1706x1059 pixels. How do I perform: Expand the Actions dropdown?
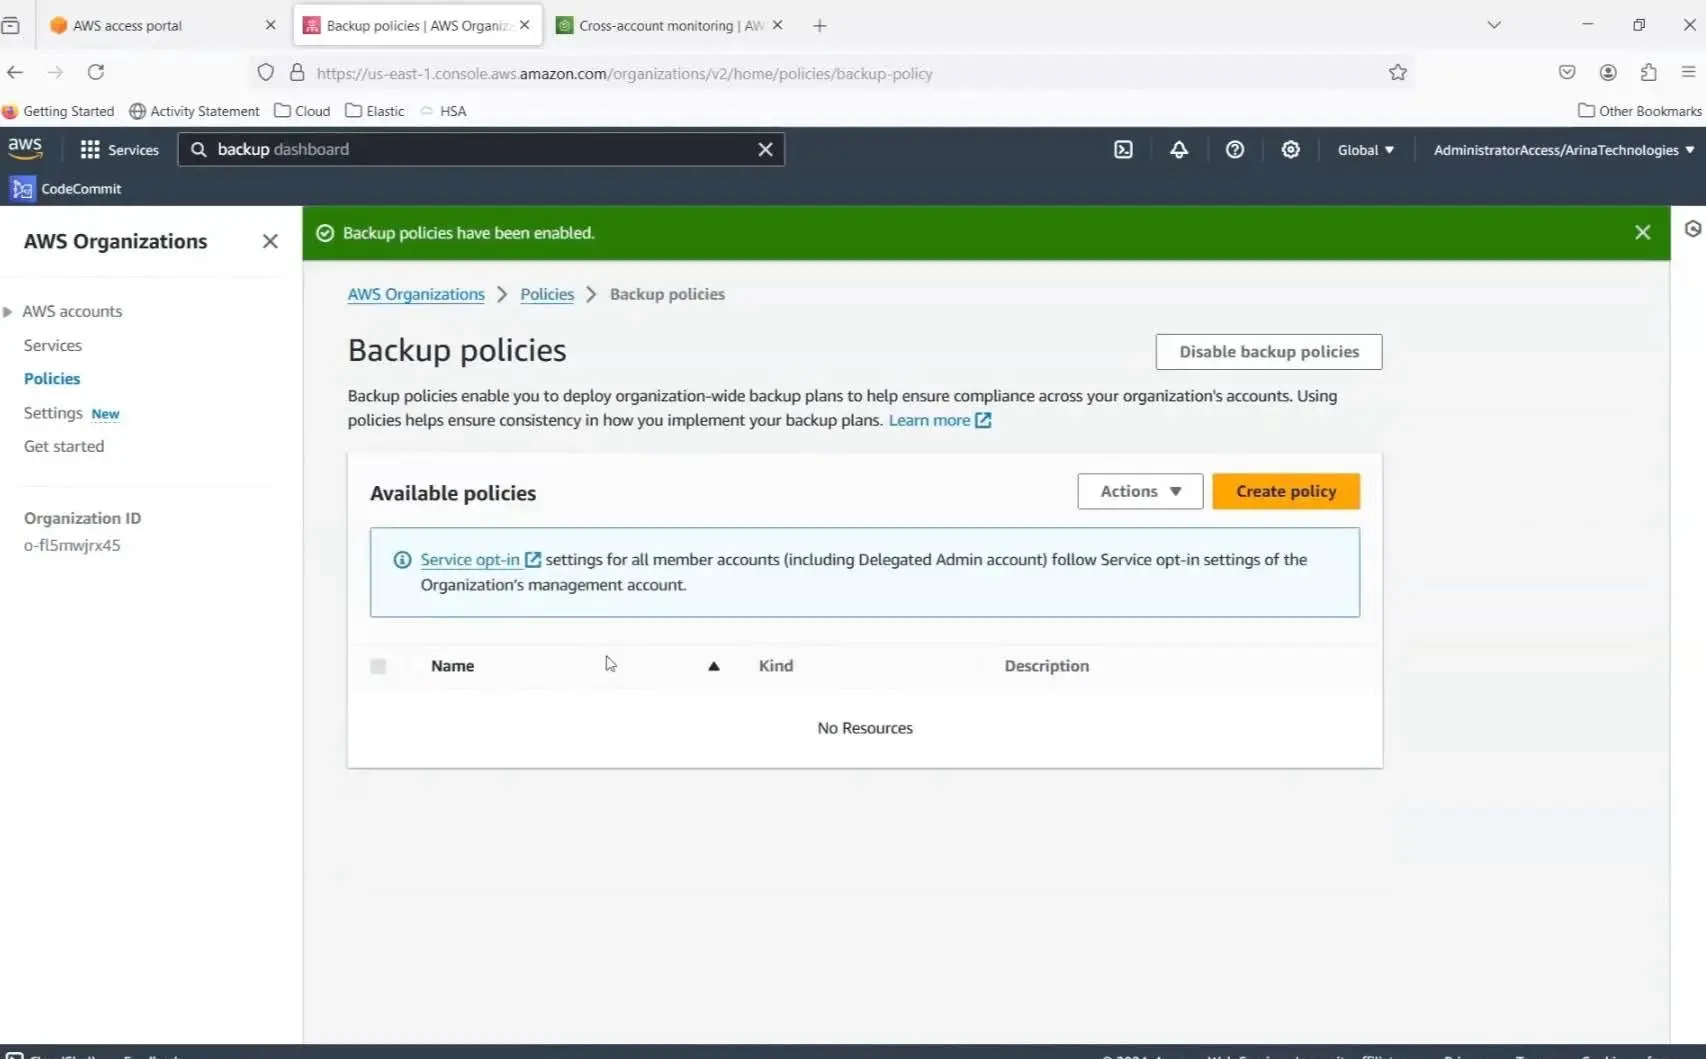coord(1140,492)
